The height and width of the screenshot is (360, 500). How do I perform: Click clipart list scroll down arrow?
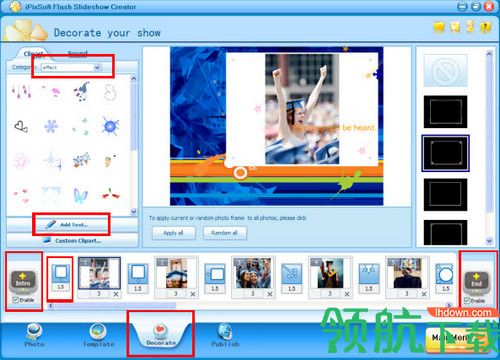coord(134,211)
